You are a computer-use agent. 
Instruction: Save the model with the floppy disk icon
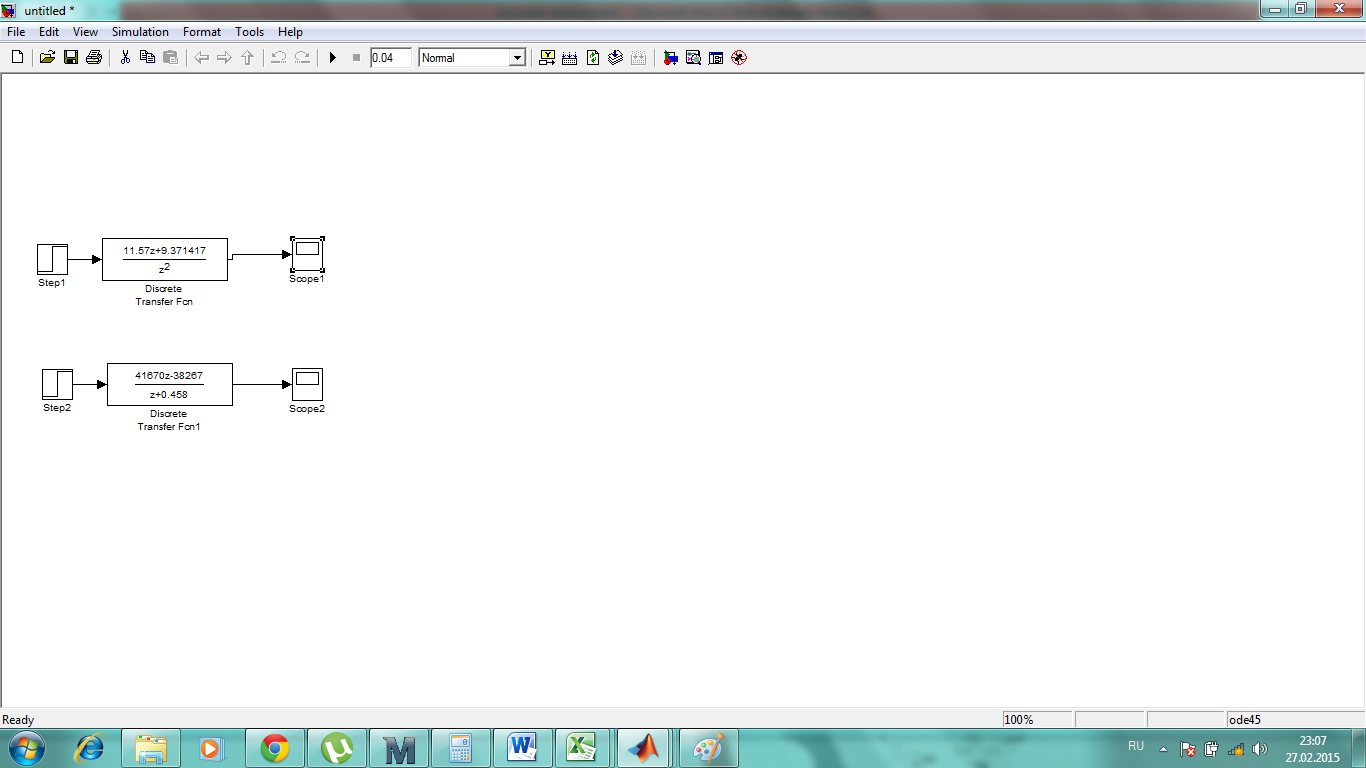click(x=71, y=58)
